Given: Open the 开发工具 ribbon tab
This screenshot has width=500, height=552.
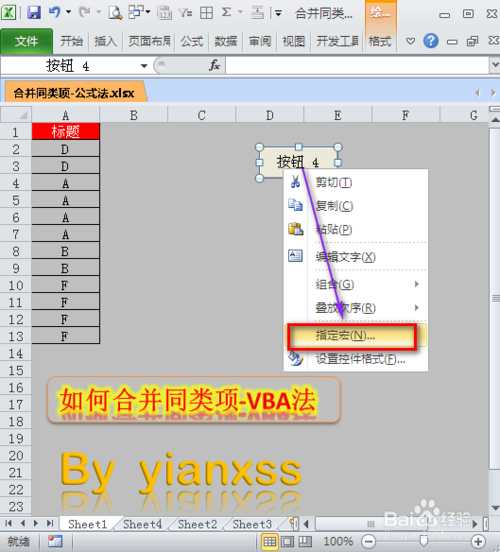Looking at the screenshot, I should click(x=337, y=41).
